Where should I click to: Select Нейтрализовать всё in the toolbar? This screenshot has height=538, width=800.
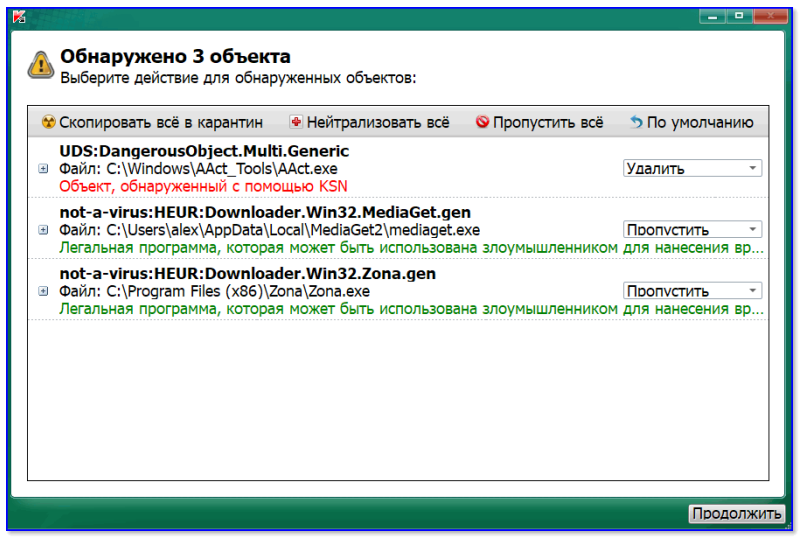378,123
